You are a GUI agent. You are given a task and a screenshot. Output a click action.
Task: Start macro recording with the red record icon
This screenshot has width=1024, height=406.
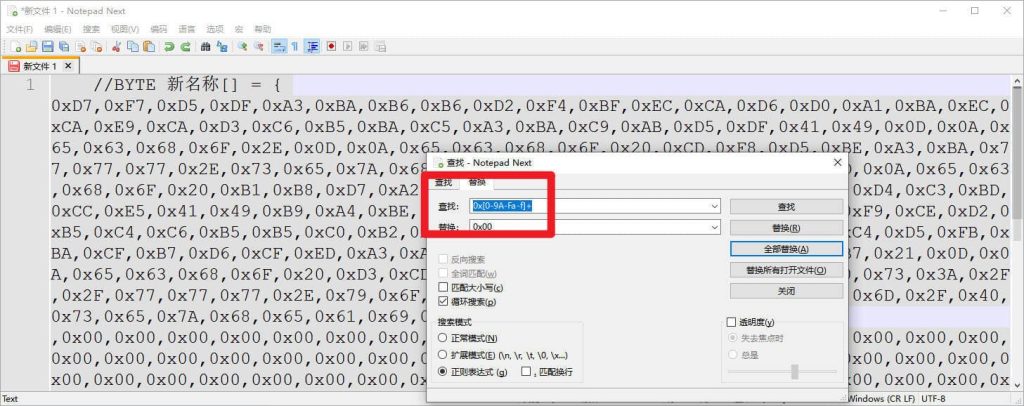[x=331, y=46]
